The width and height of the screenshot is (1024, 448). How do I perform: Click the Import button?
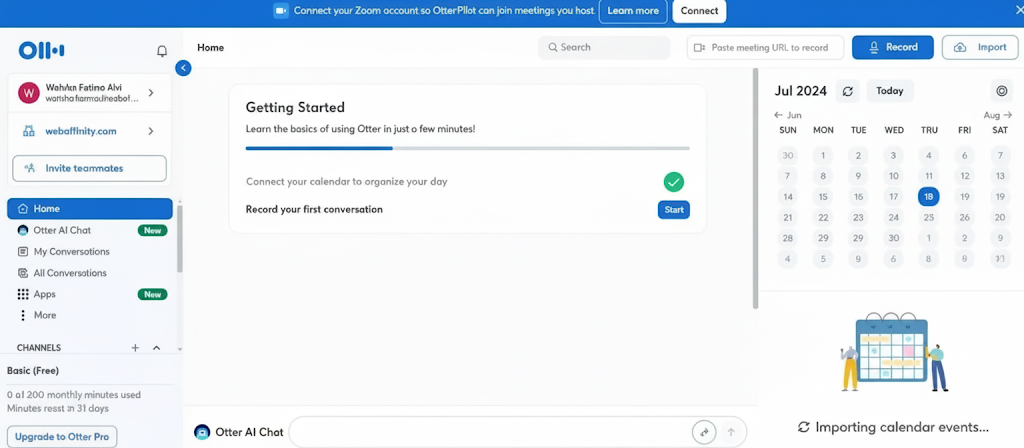(x=980, y=48)
